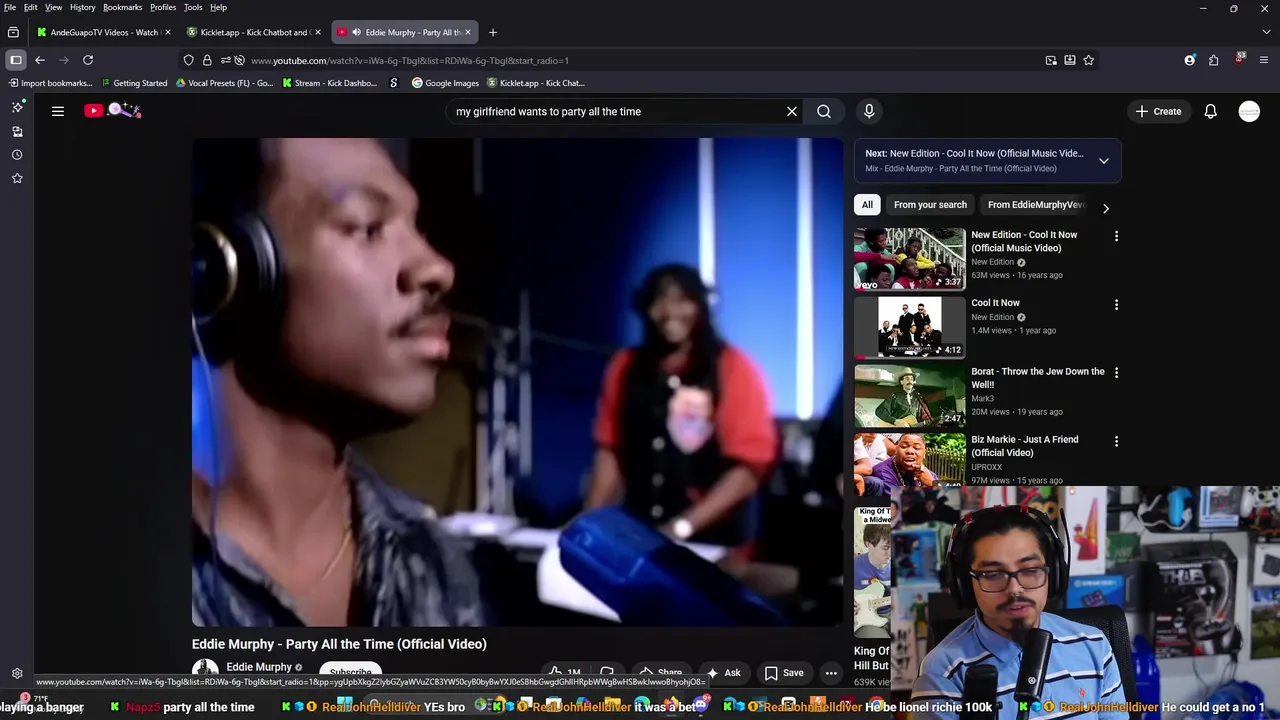Image resolution: width=1280 pixels, height=720 pixels.
Task: Open options for Biz Markie video
Action: point(1116,441)
